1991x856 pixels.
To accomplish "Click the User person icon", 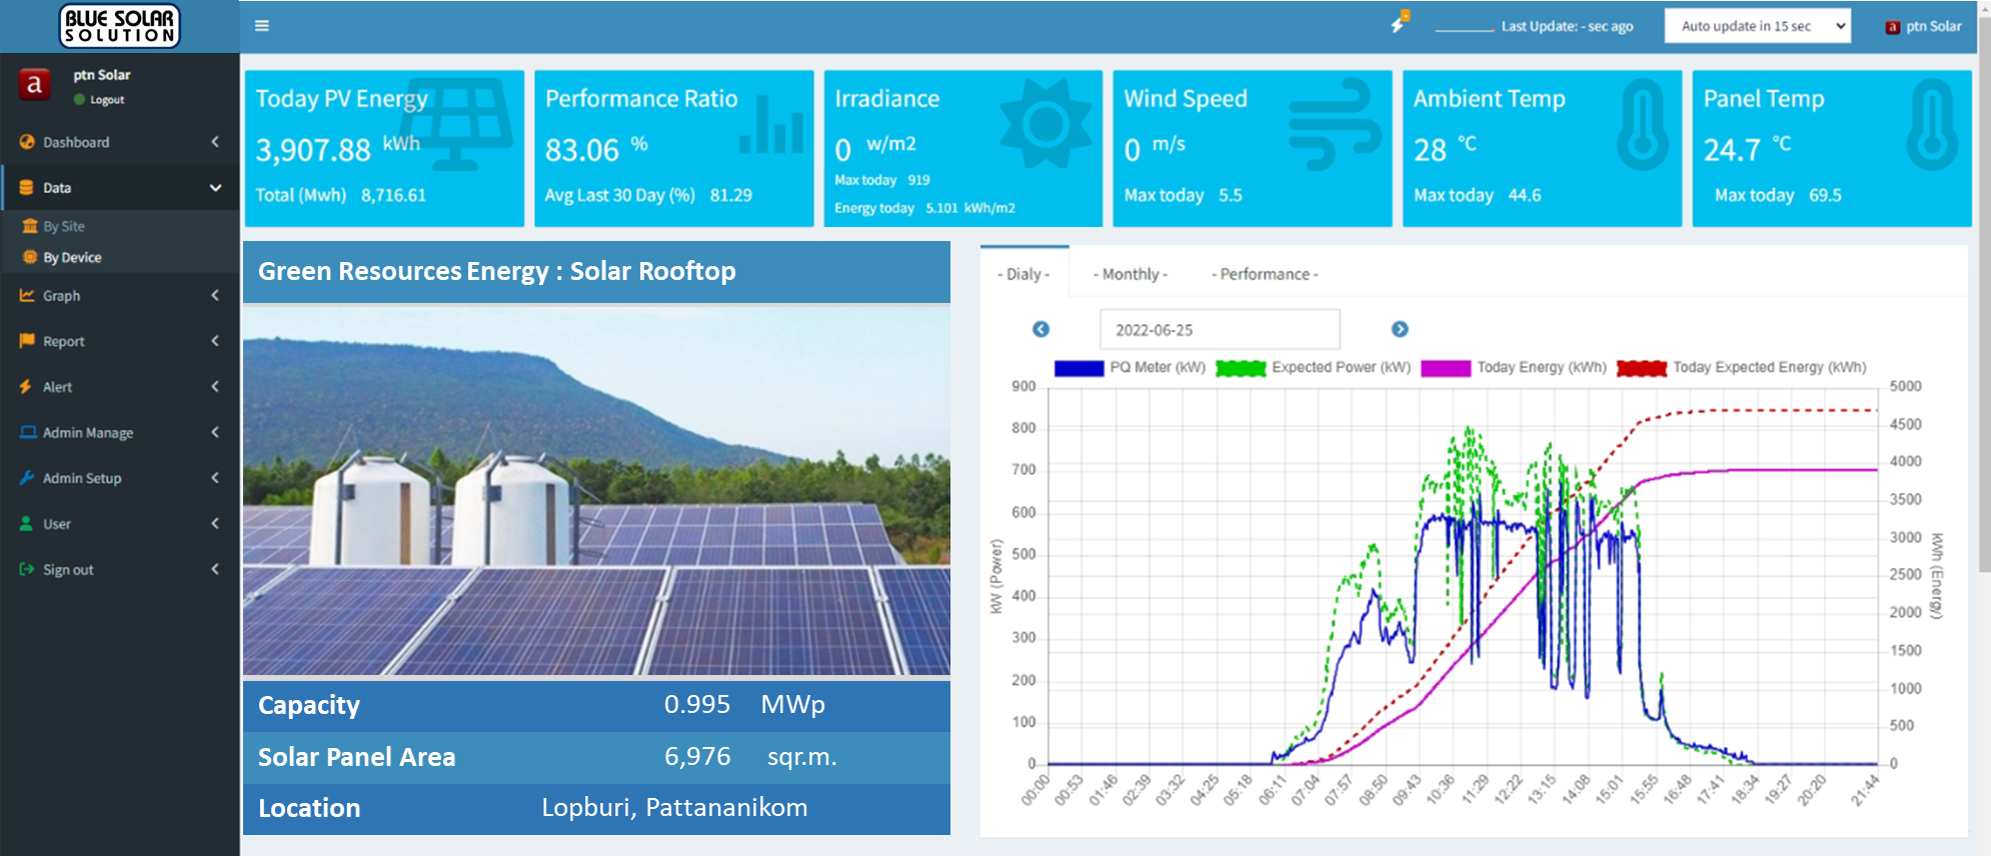I will [x=26, y=523].
